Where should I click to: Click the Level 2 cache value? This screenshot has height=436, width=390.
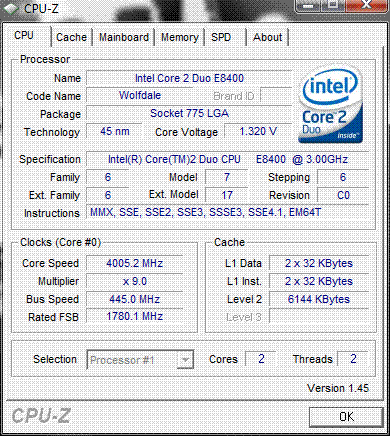click(319, 299)
